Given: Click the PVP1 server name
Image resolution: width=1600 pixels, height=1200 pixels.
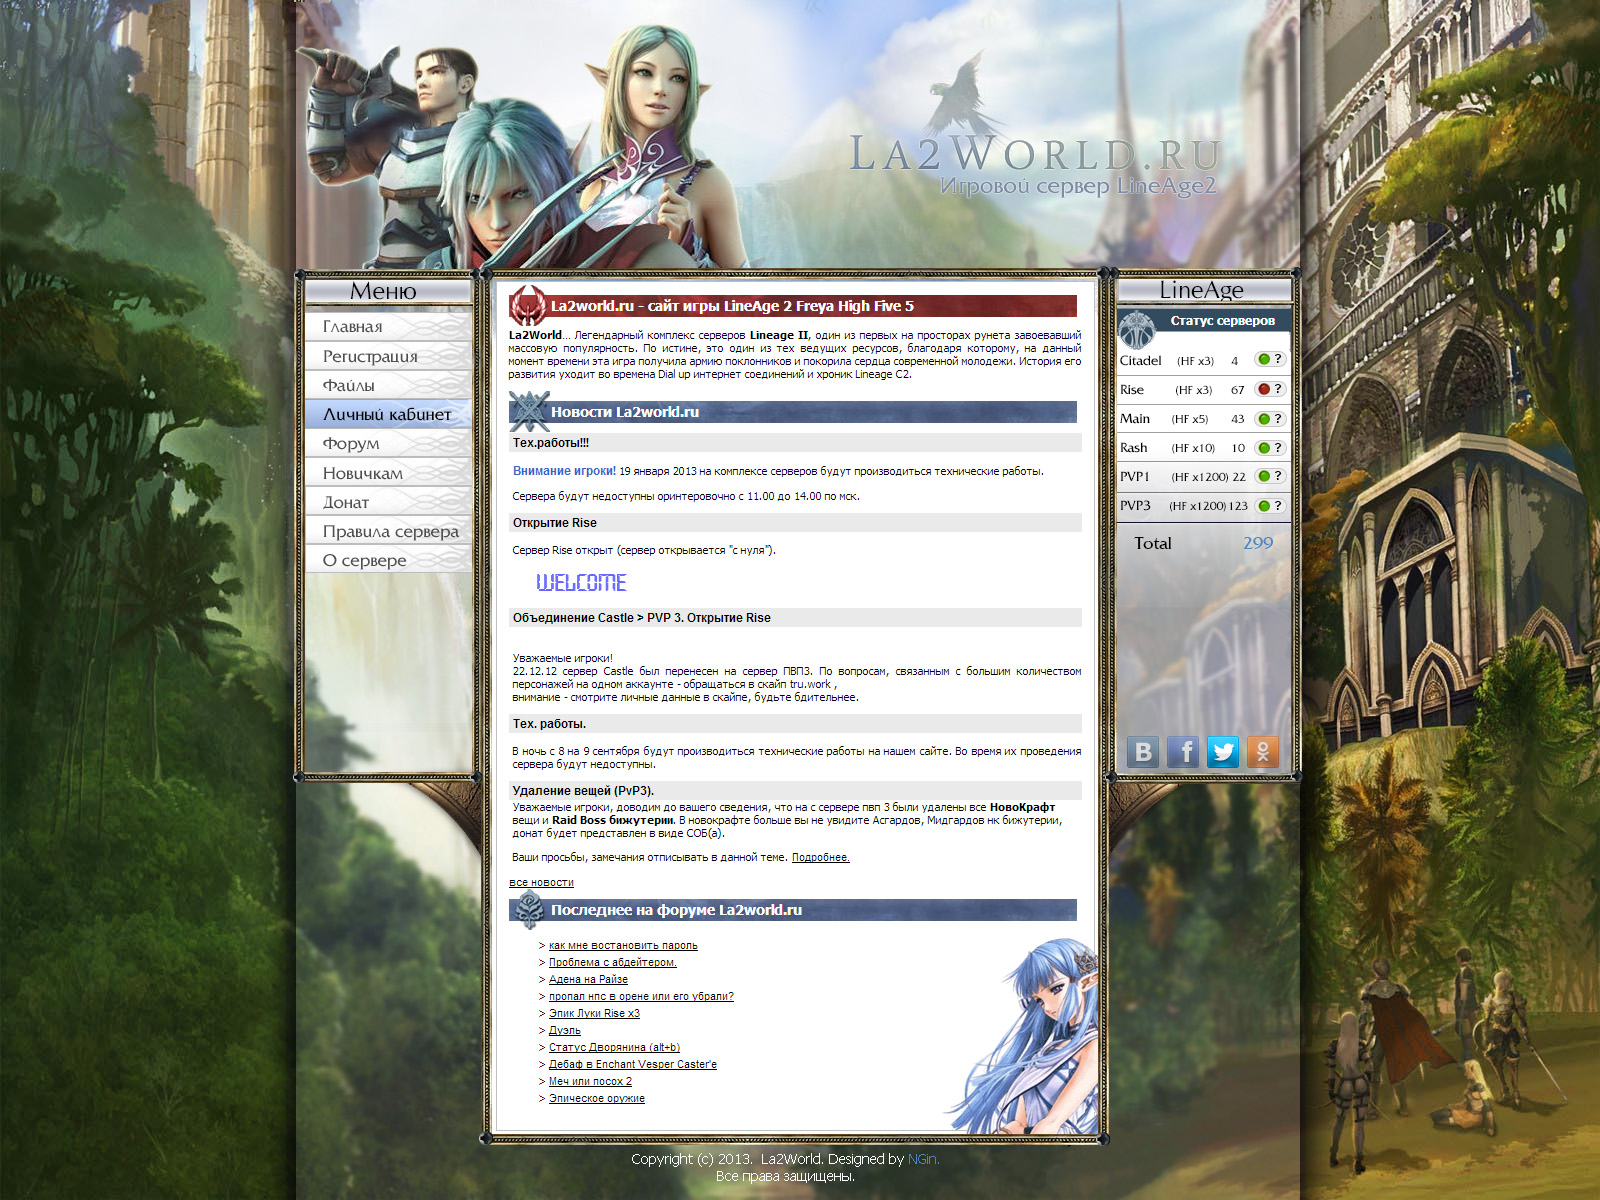Looking at the screenshot, I should tap(1135, 477).
